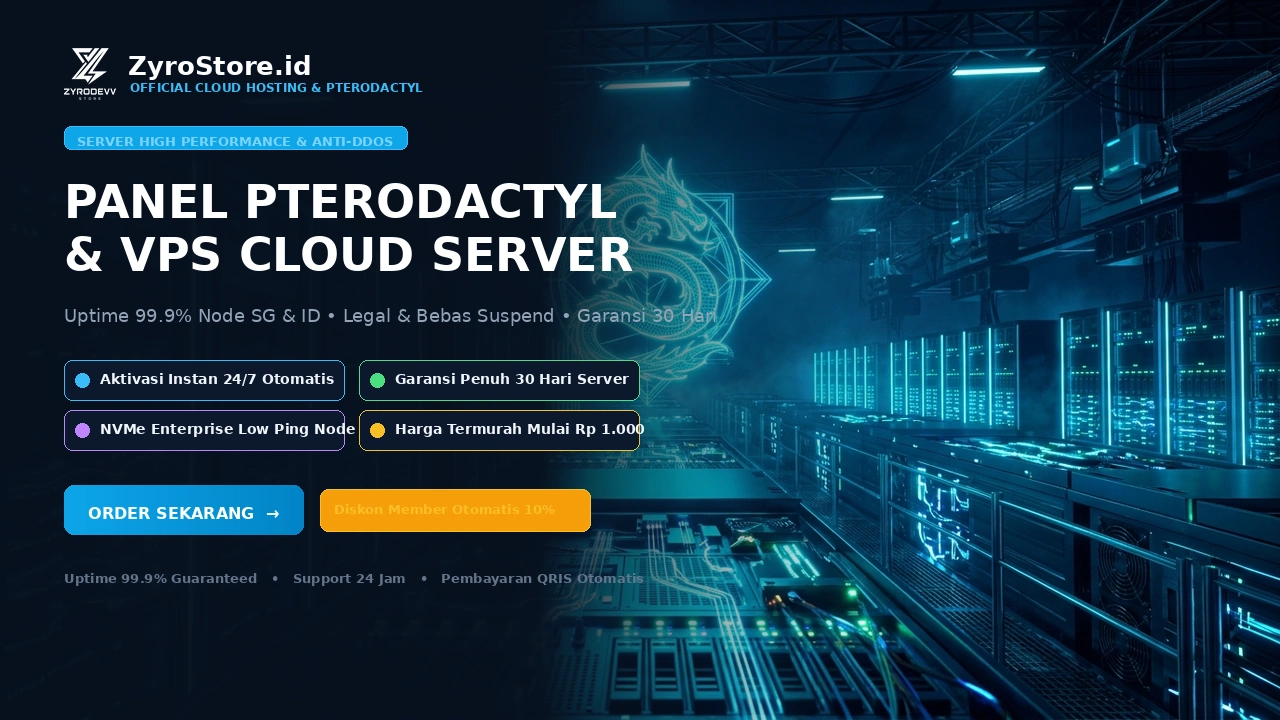
Task: Click the Uptime 99.9% Guaranteed footer text
Action: [x=160, y=579]
